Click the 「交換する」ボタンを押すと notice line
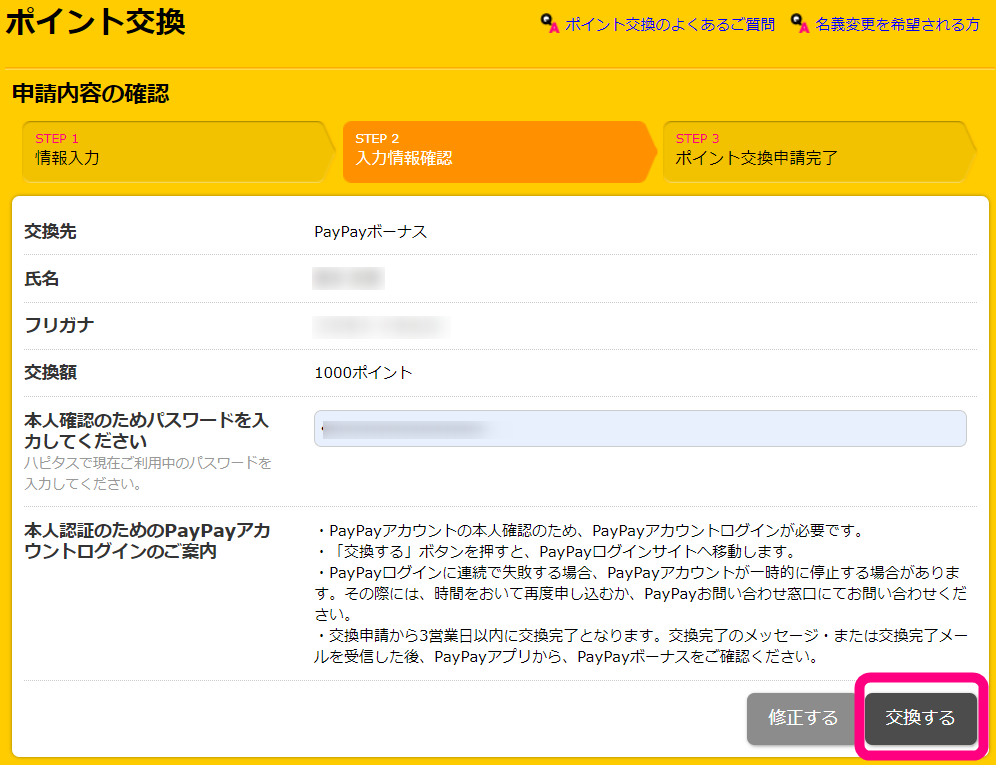The height and width of the screenshot is (765, 996). pyautogui.click(x=555, y=552)
